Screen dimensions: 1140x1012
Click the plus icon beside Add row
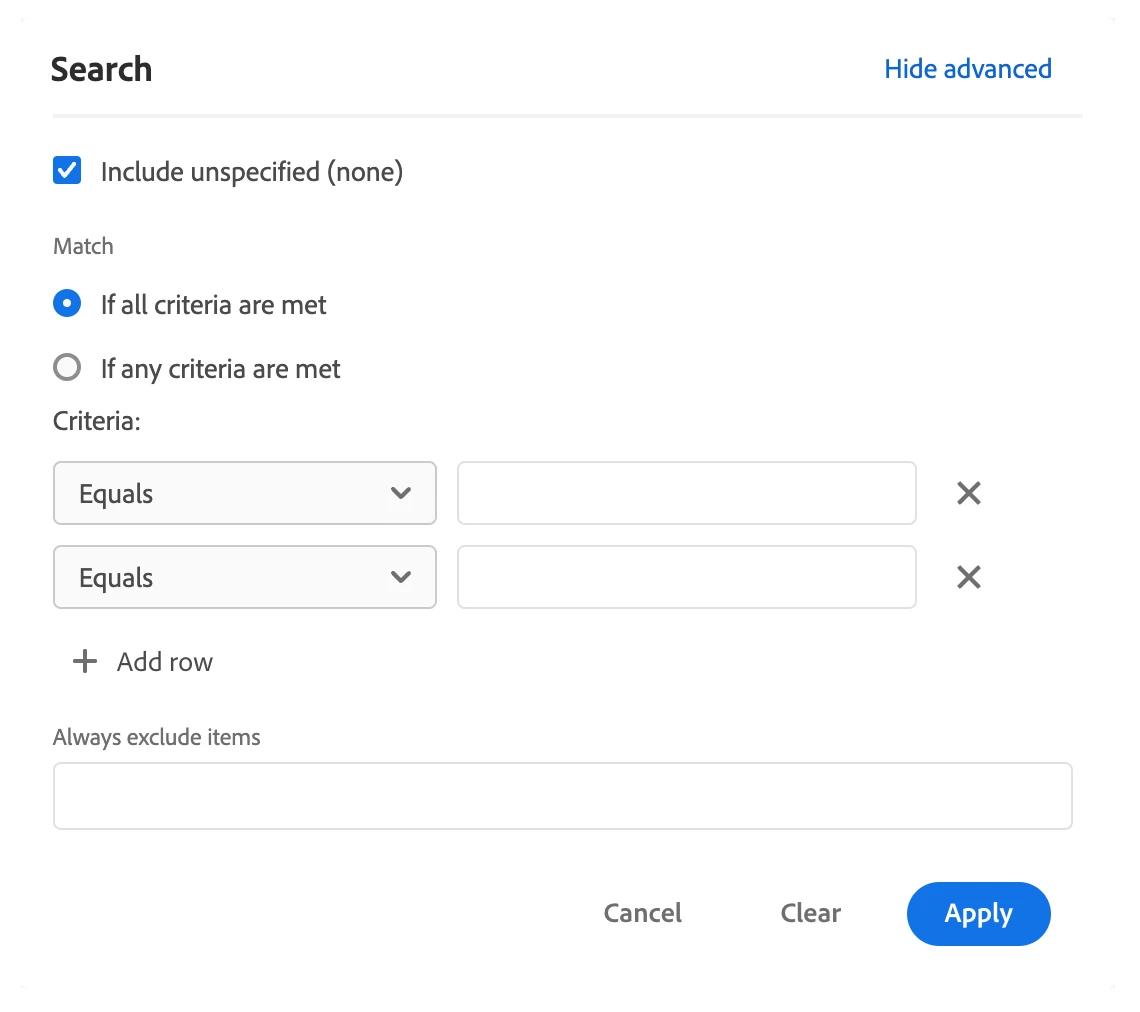[x=86, y=661]
